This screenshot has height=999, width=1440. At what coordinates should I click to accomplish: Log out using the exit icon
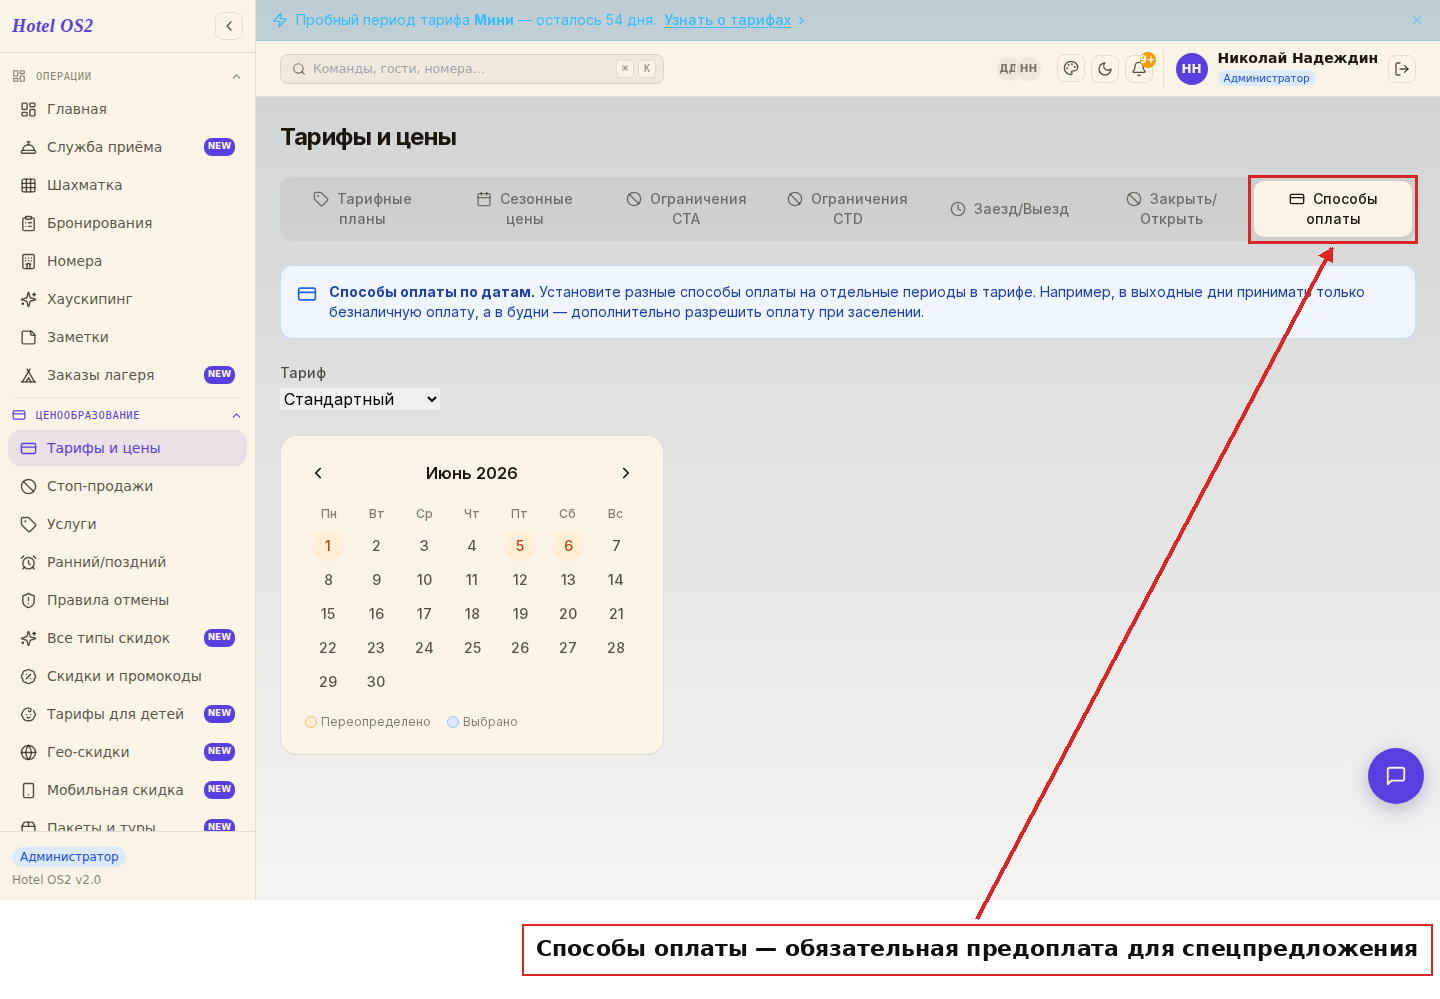(x=1402, y=69)
